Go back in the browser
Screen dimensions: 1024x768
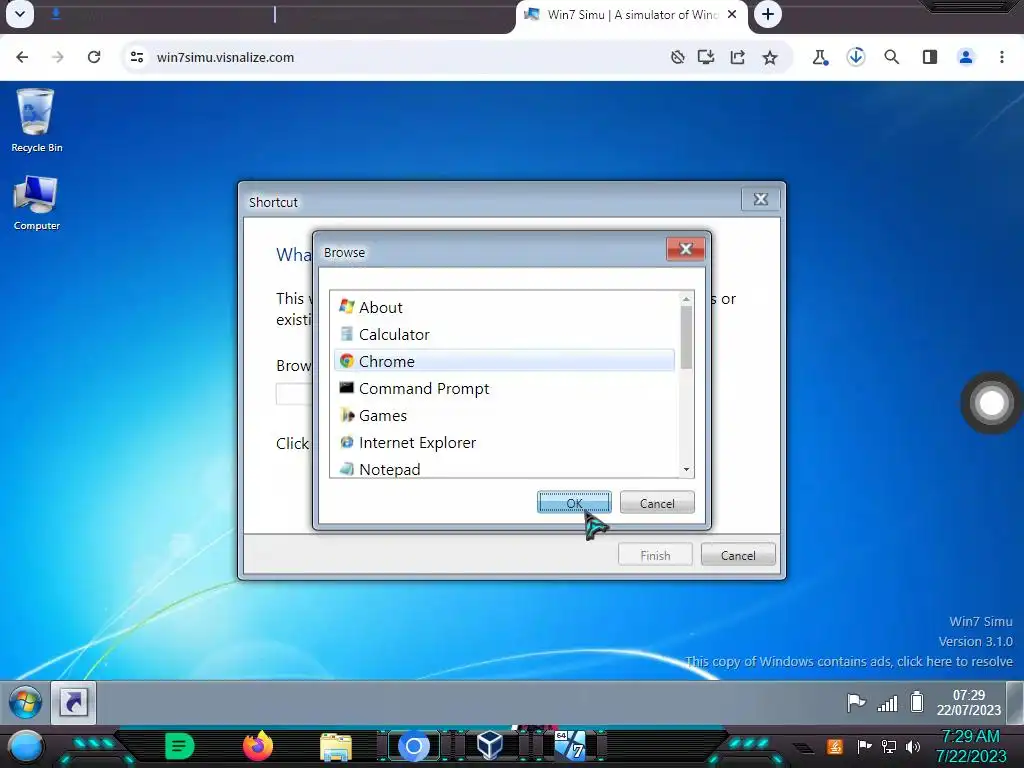[22, 57]
